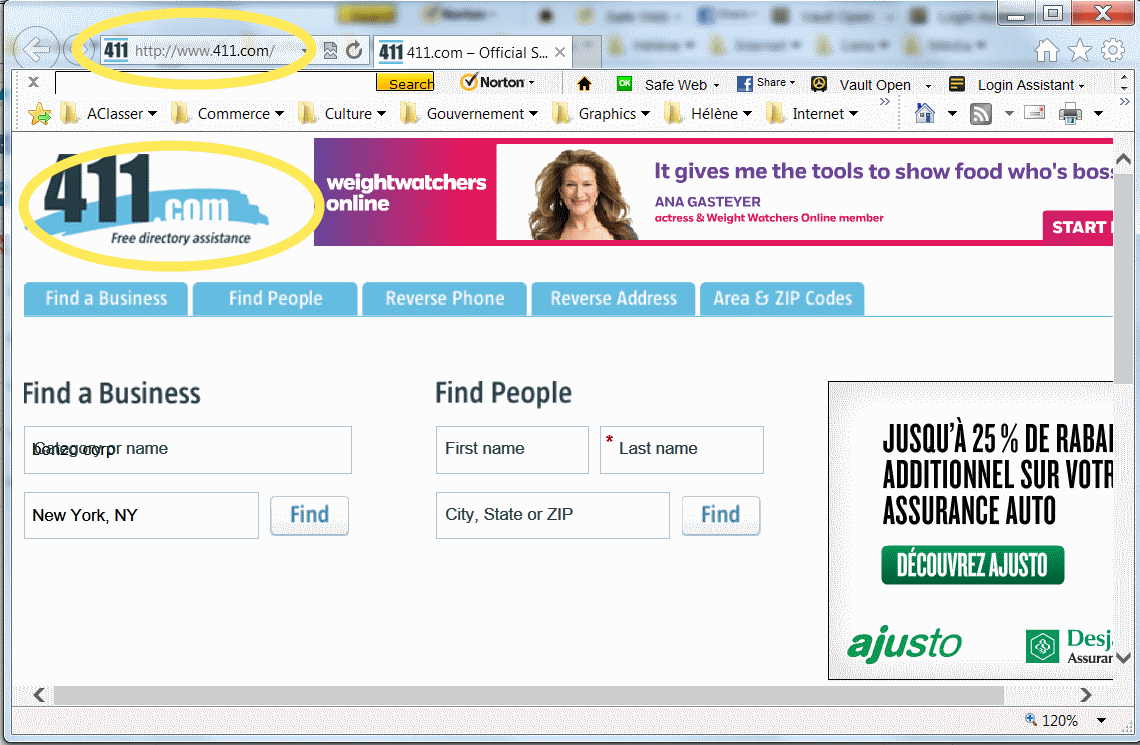Click the command bar Home page icon
Screen dimensions: 1140x745
coord(925,113)
